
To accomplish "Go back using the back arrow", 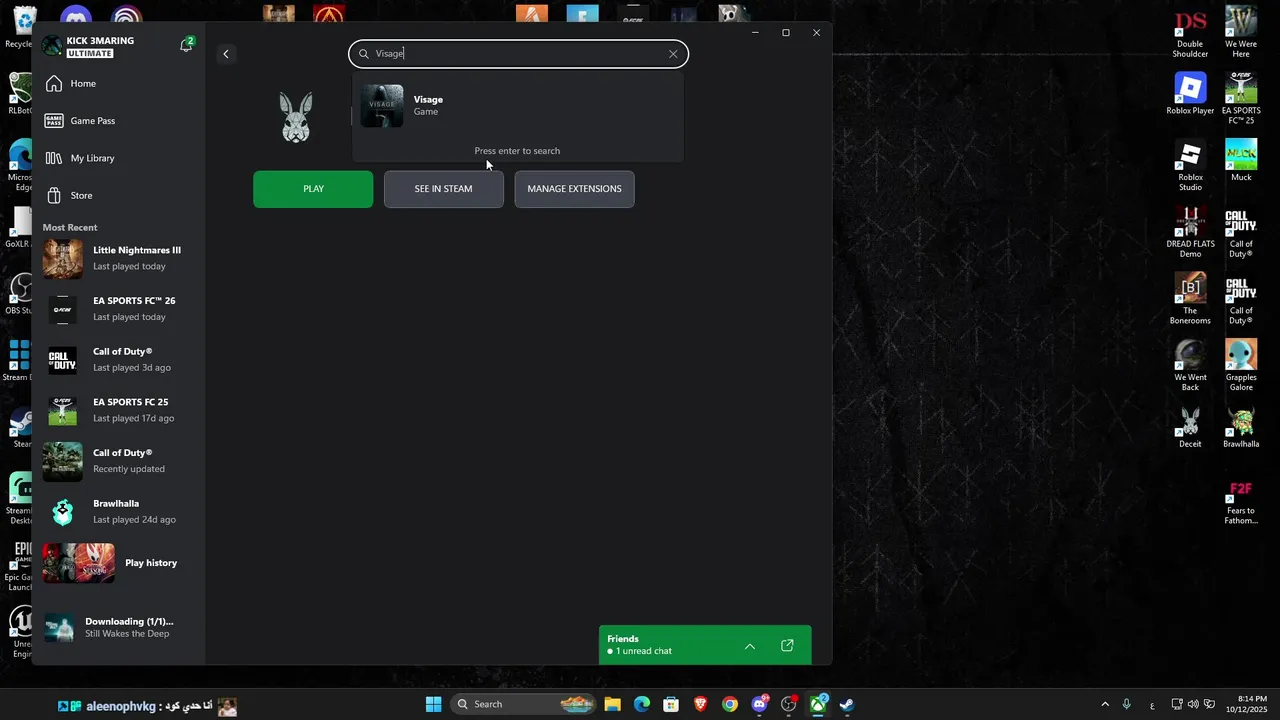I will point(226,54).
